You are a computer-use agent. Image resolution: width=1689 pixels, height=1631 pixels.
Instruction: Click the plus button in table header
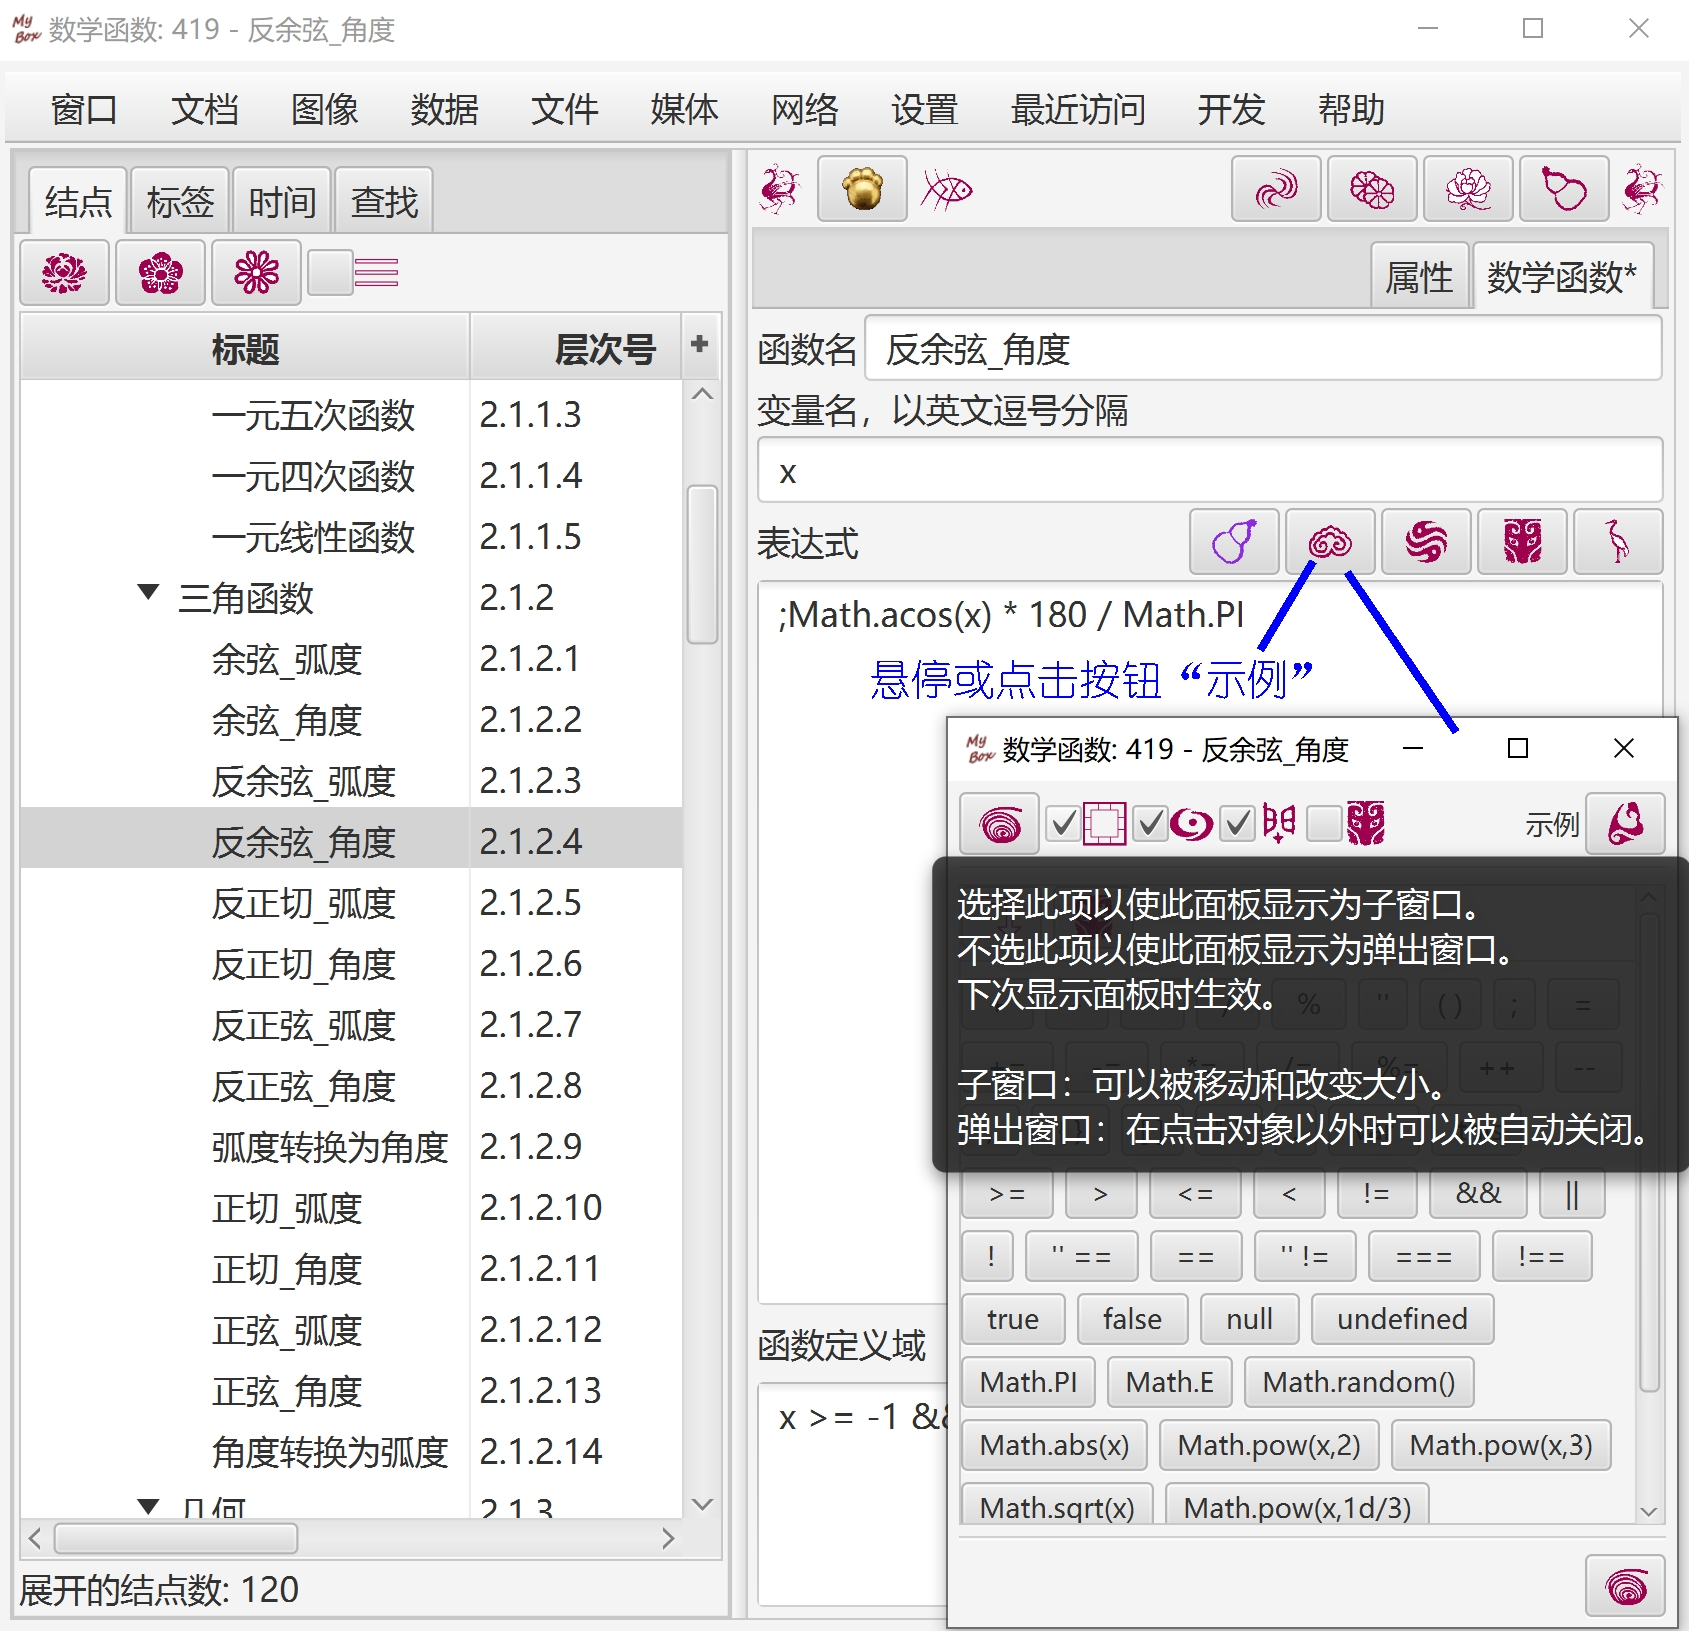pos(699,345)
